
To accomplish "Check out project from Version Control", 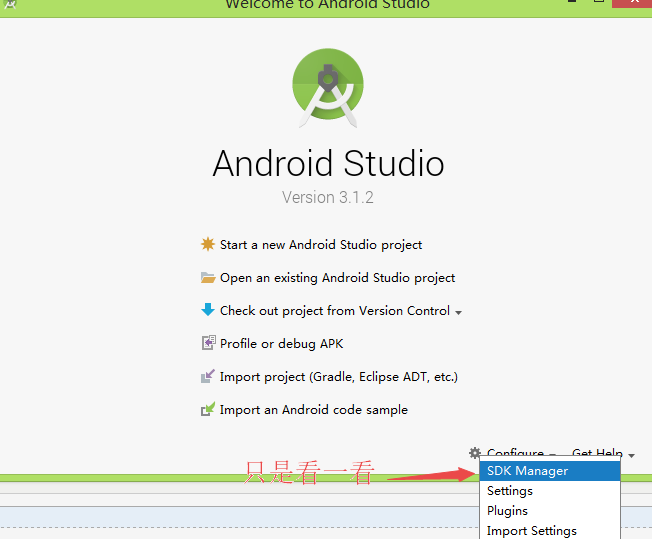I will [335, 311].
